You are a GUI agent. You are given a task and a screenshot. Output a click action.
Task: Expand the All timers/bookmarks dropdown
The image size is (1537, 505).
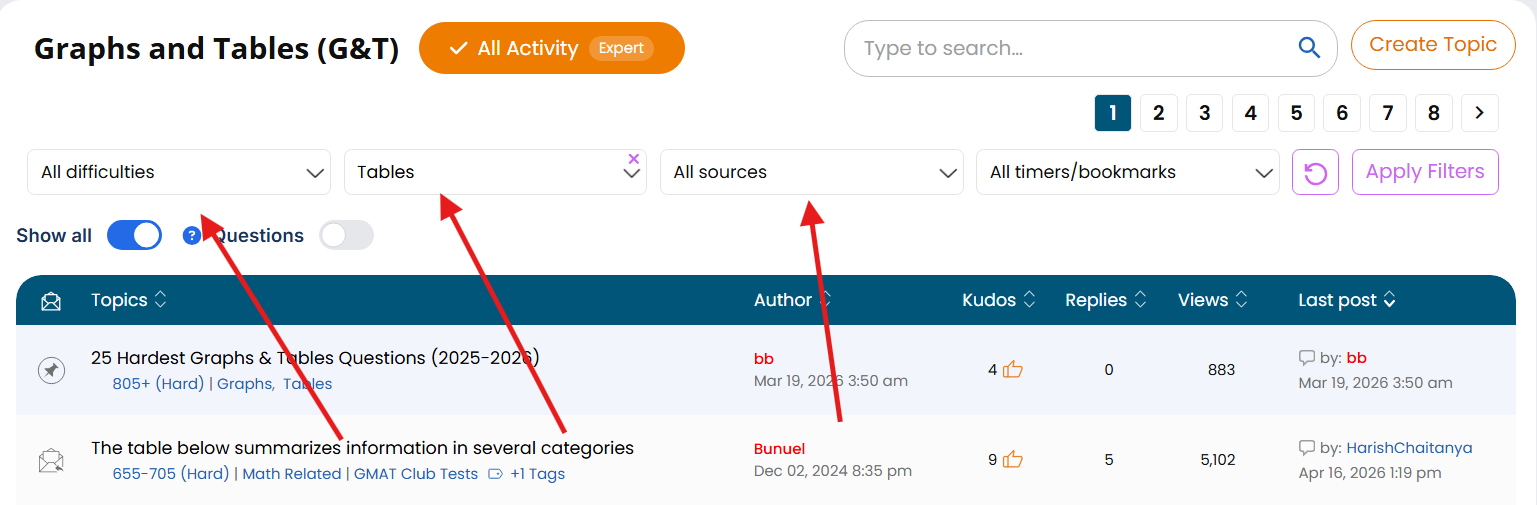pos(1127,172)
